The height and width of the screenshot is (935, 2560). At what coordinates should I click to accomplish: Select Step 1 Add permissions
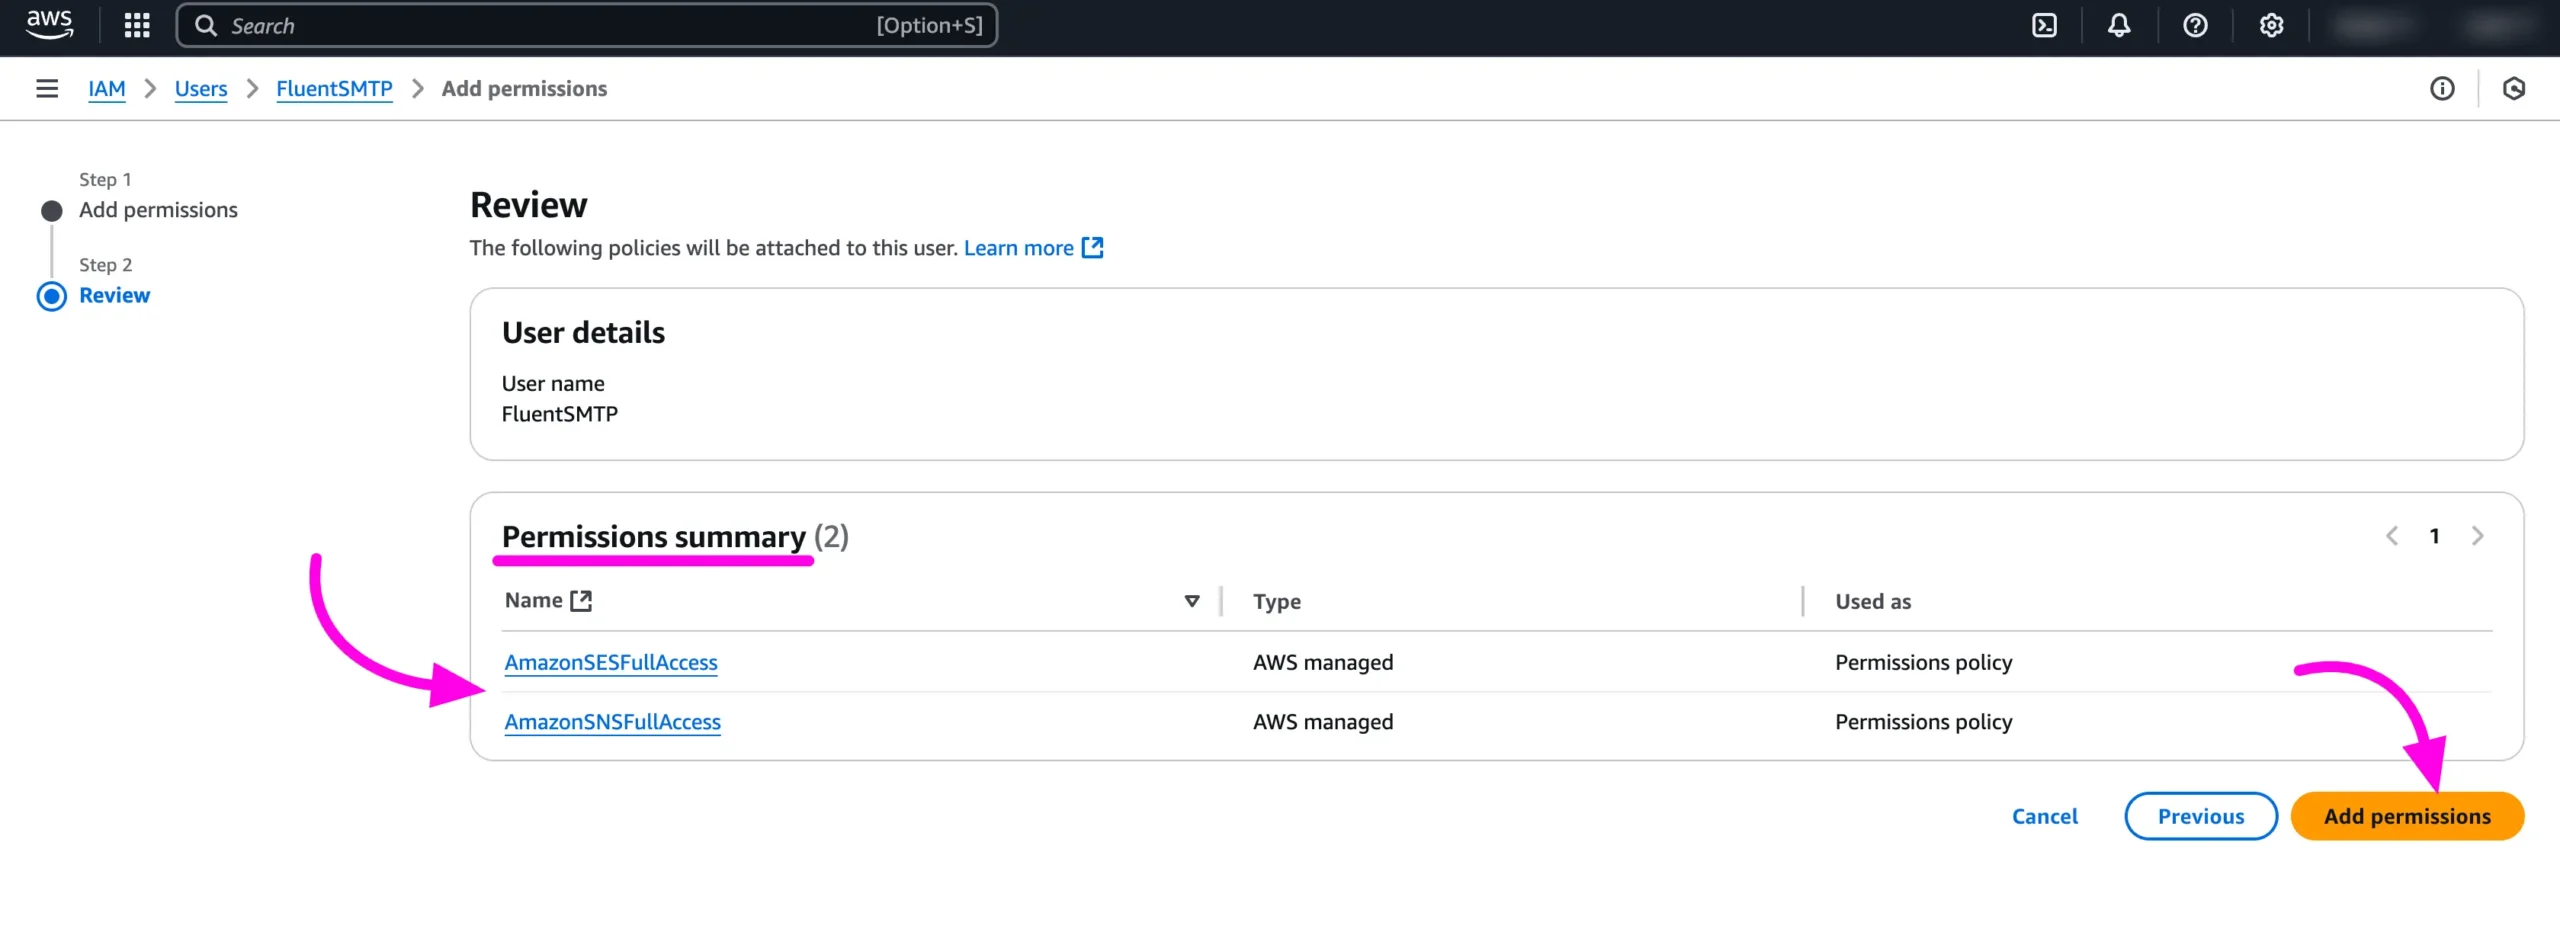pos(158,210)
